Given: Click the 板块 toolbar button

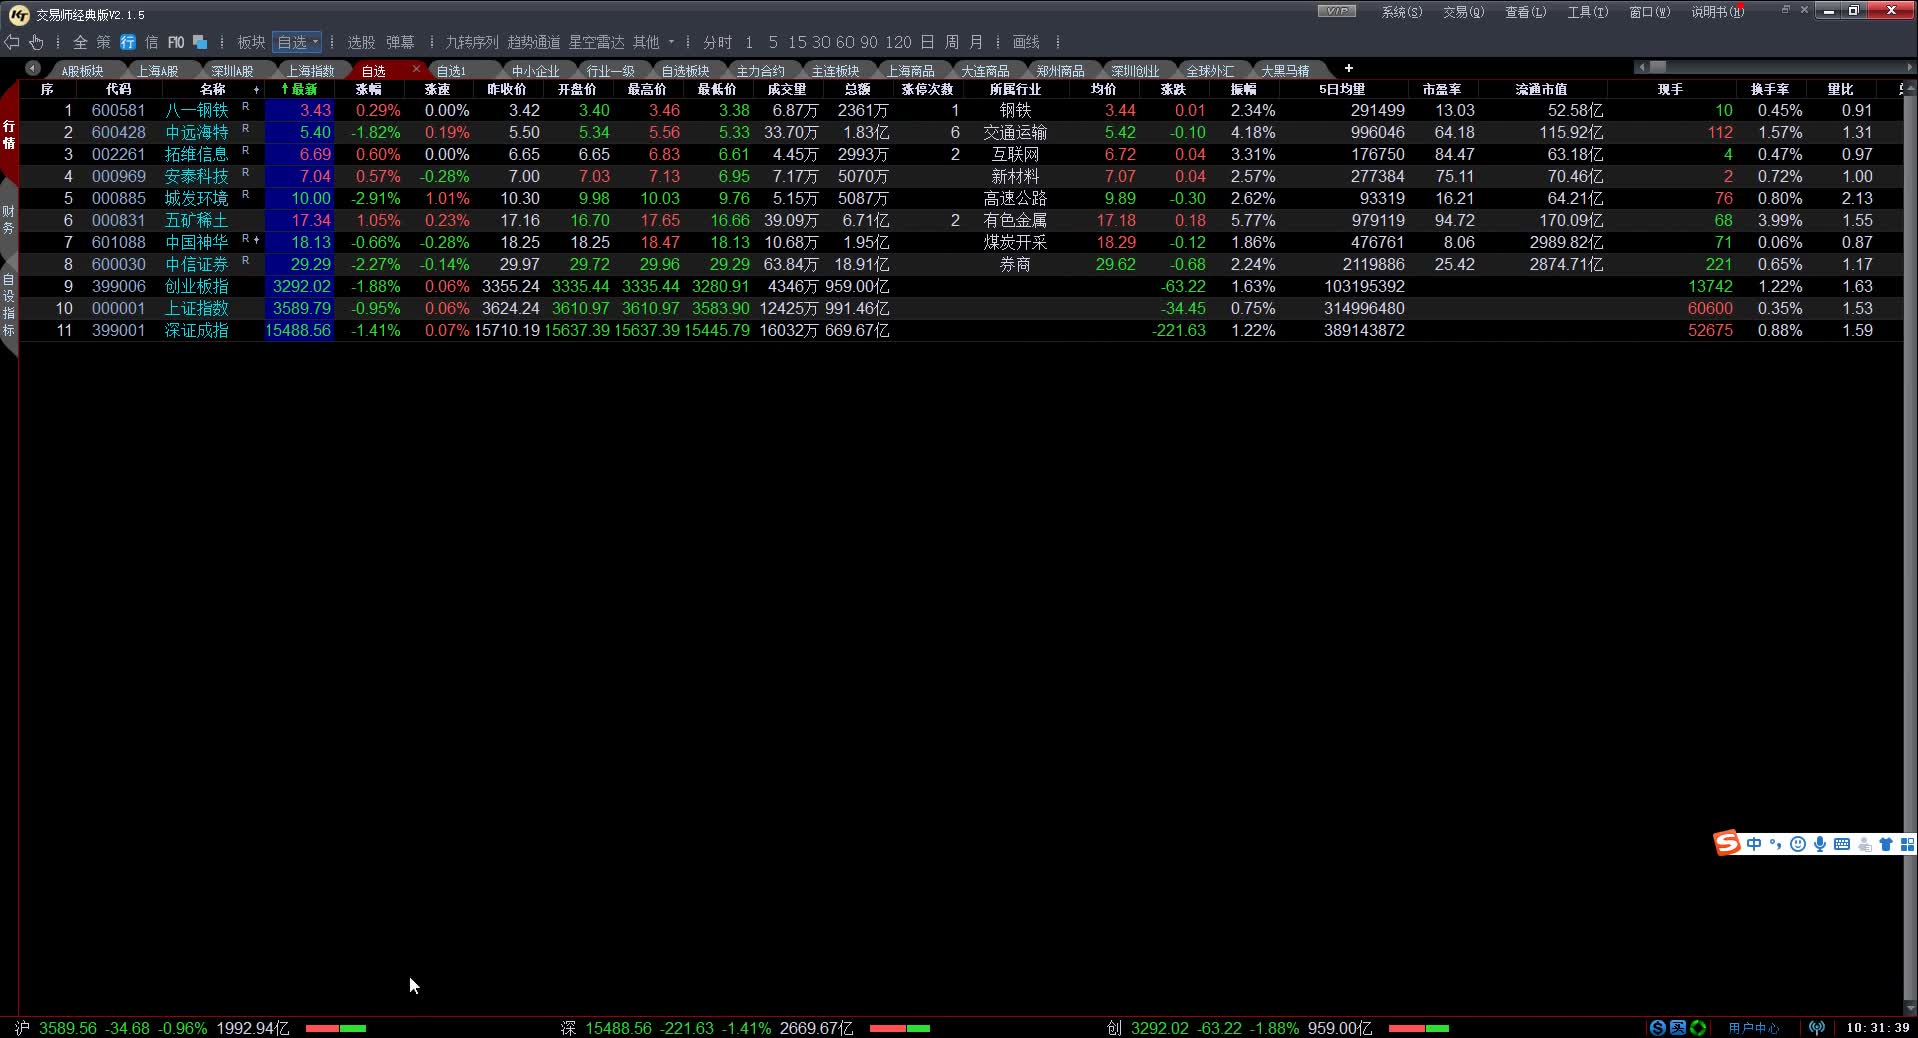Looking at the screenshot, I should point(251,42).
